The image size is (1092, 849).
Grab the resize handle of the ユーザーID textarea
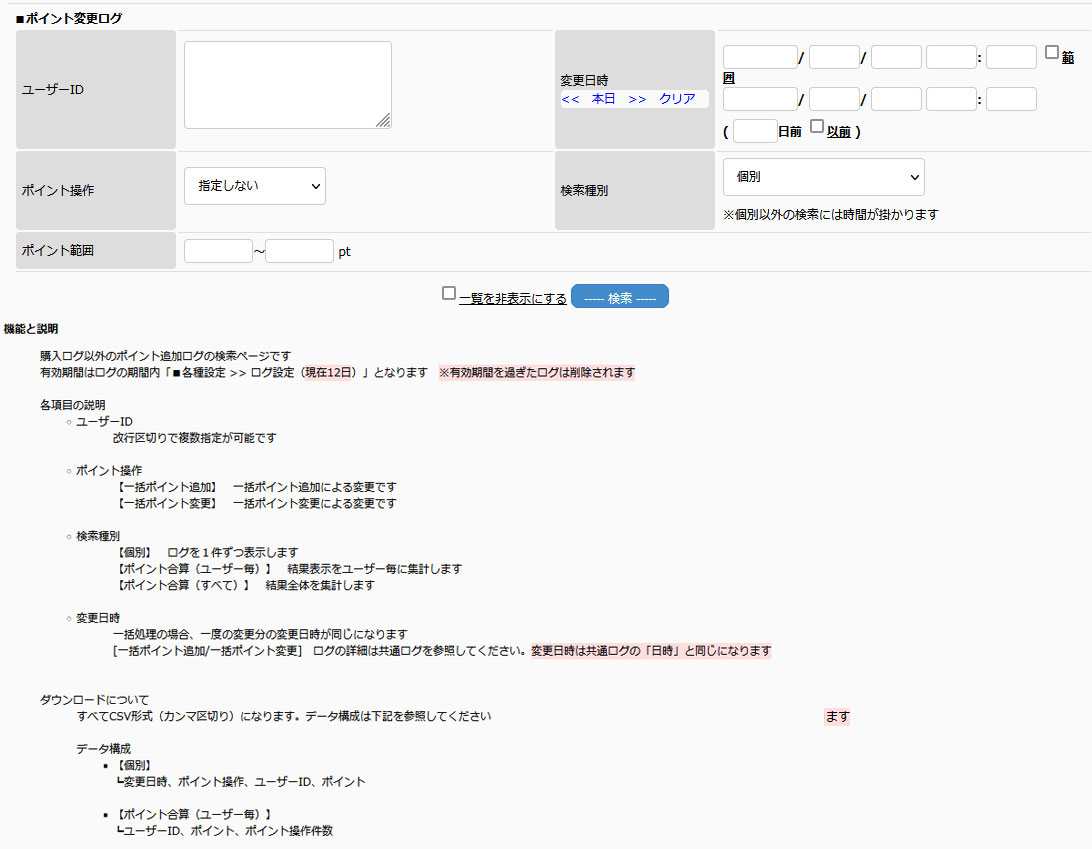click(x=383, y=120)
